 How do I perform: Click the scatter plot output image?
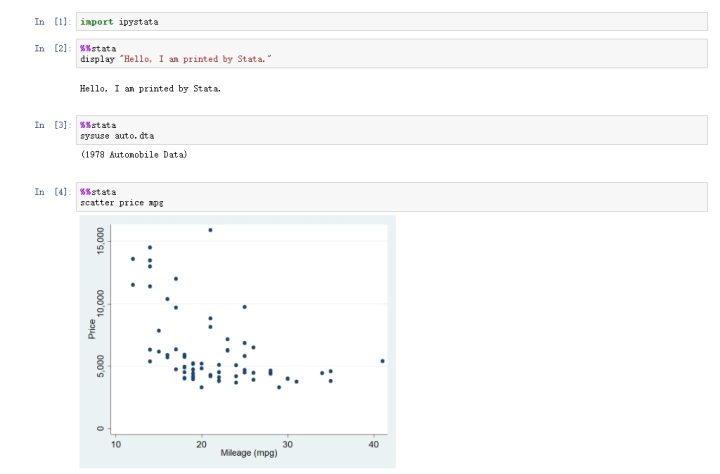(x=237, y=342)
